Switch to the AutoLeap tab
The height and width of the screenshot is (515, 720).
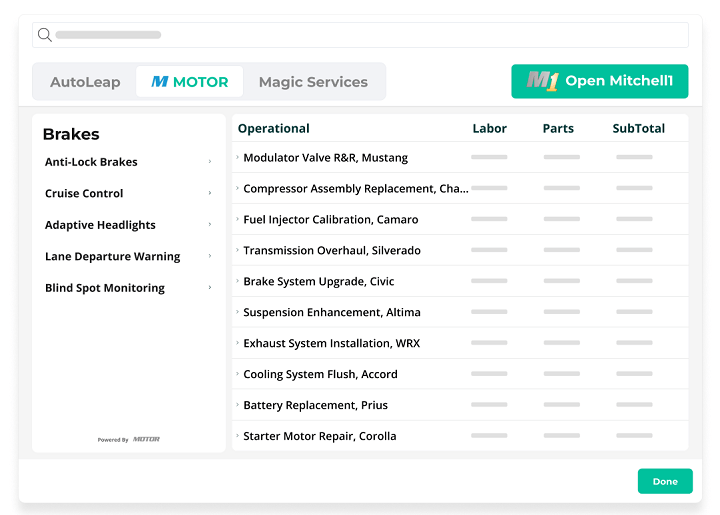click(85, 82)
